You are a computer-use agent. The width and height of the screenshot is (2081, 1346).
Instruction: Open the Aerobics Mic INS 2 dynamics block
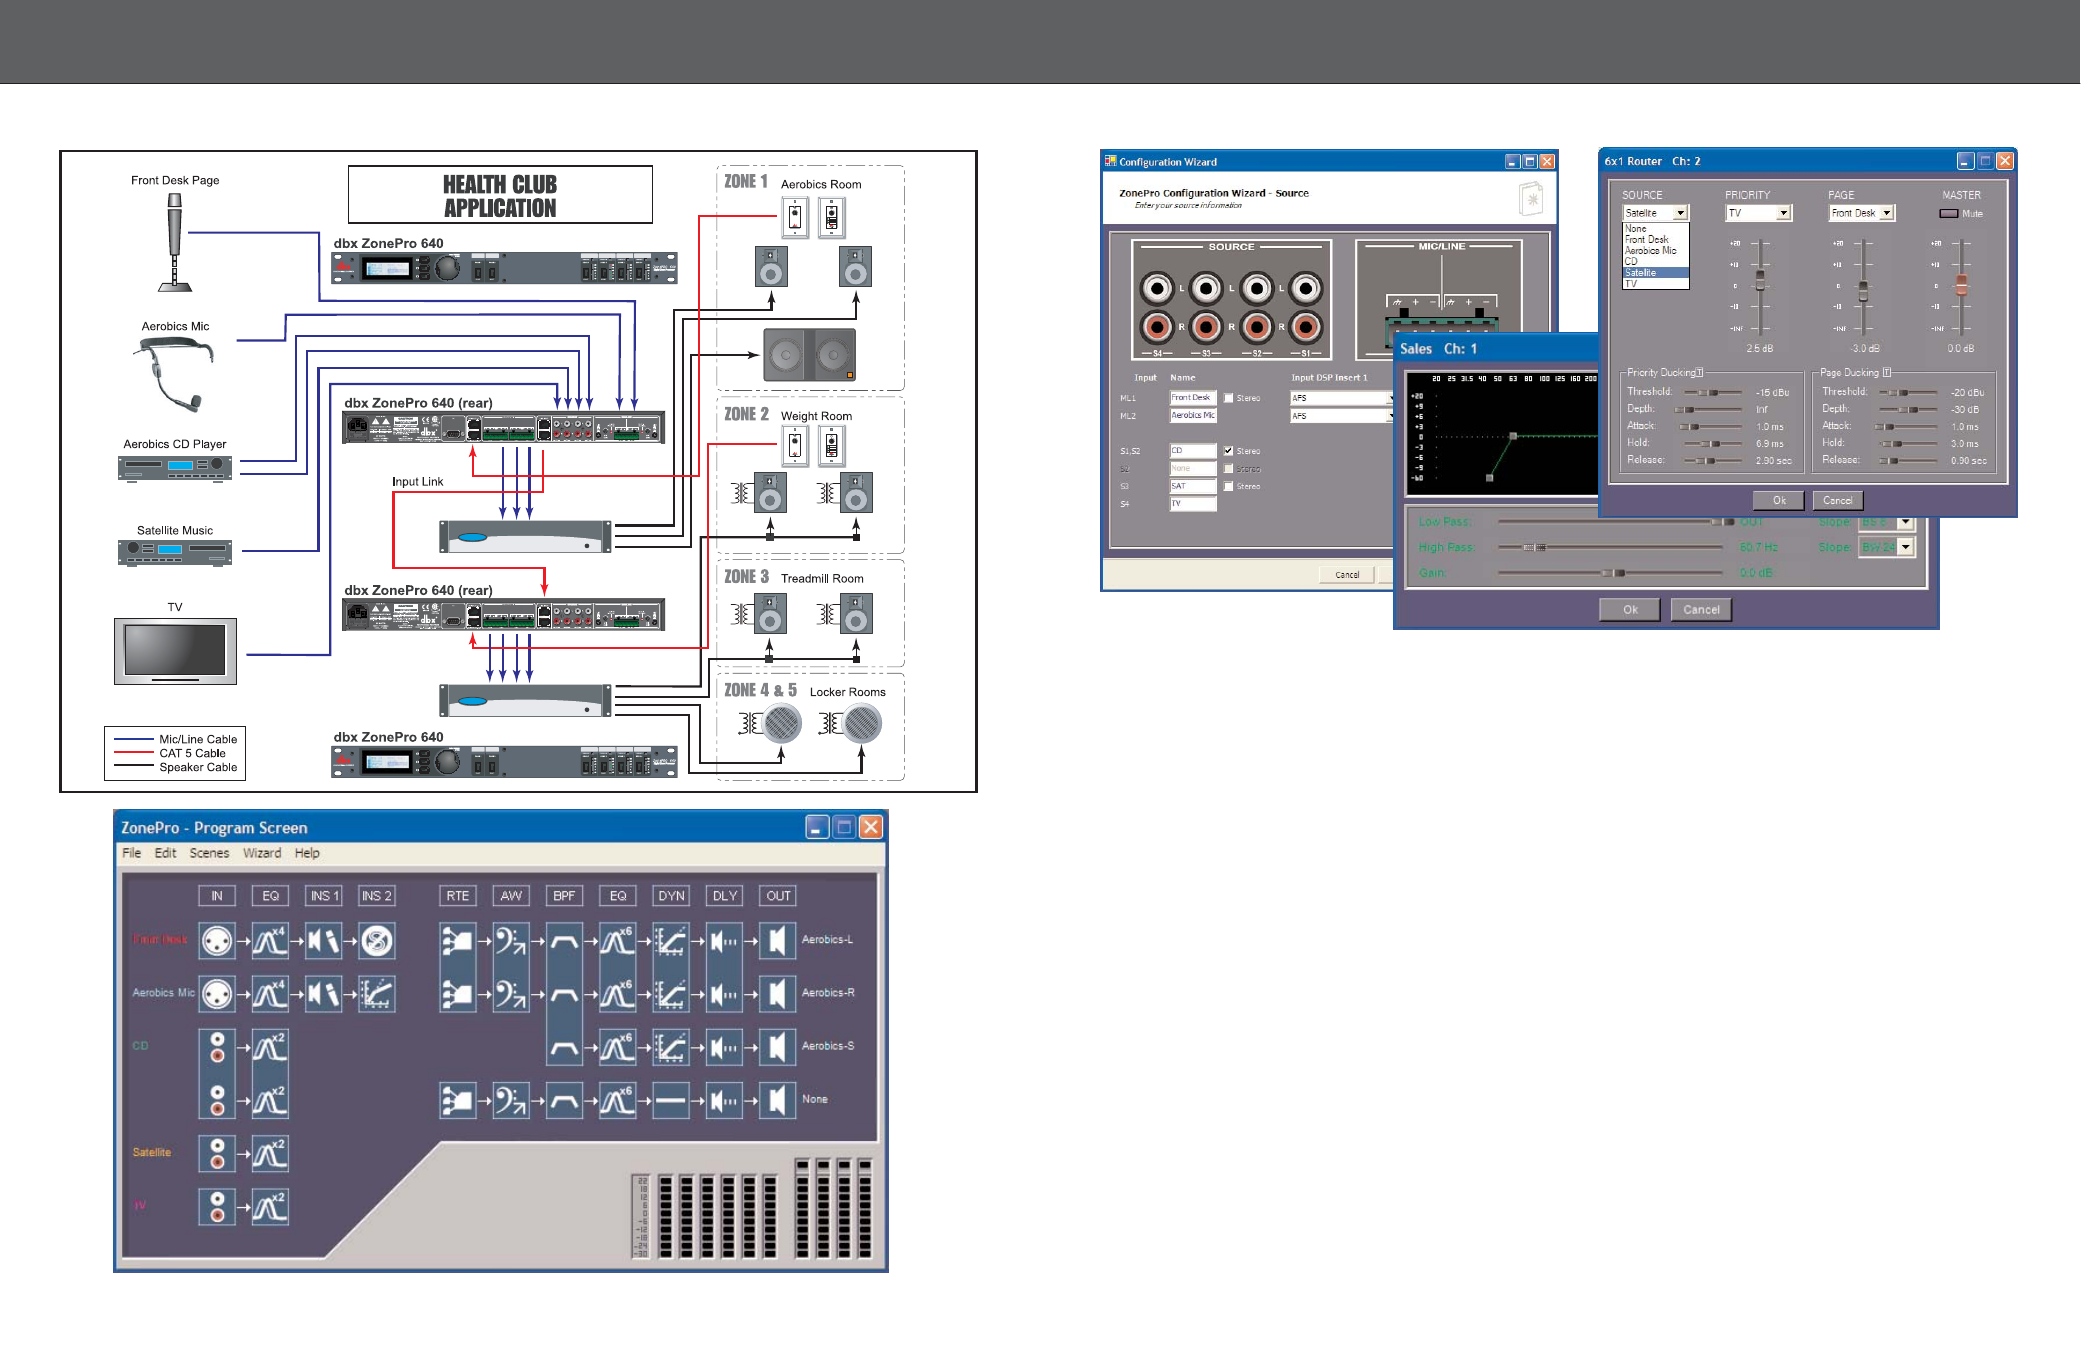(377, 993)
